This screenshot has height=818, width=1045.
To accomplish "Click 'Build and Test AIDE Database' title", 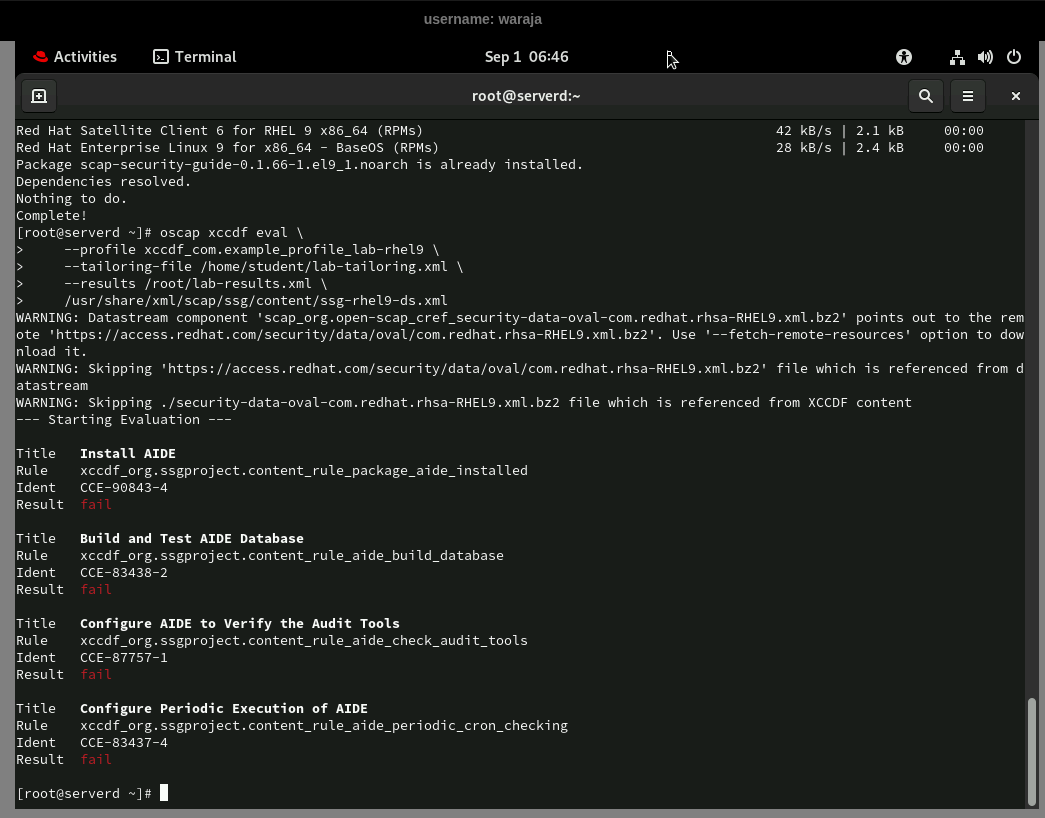I will click(x=192, y=538).
